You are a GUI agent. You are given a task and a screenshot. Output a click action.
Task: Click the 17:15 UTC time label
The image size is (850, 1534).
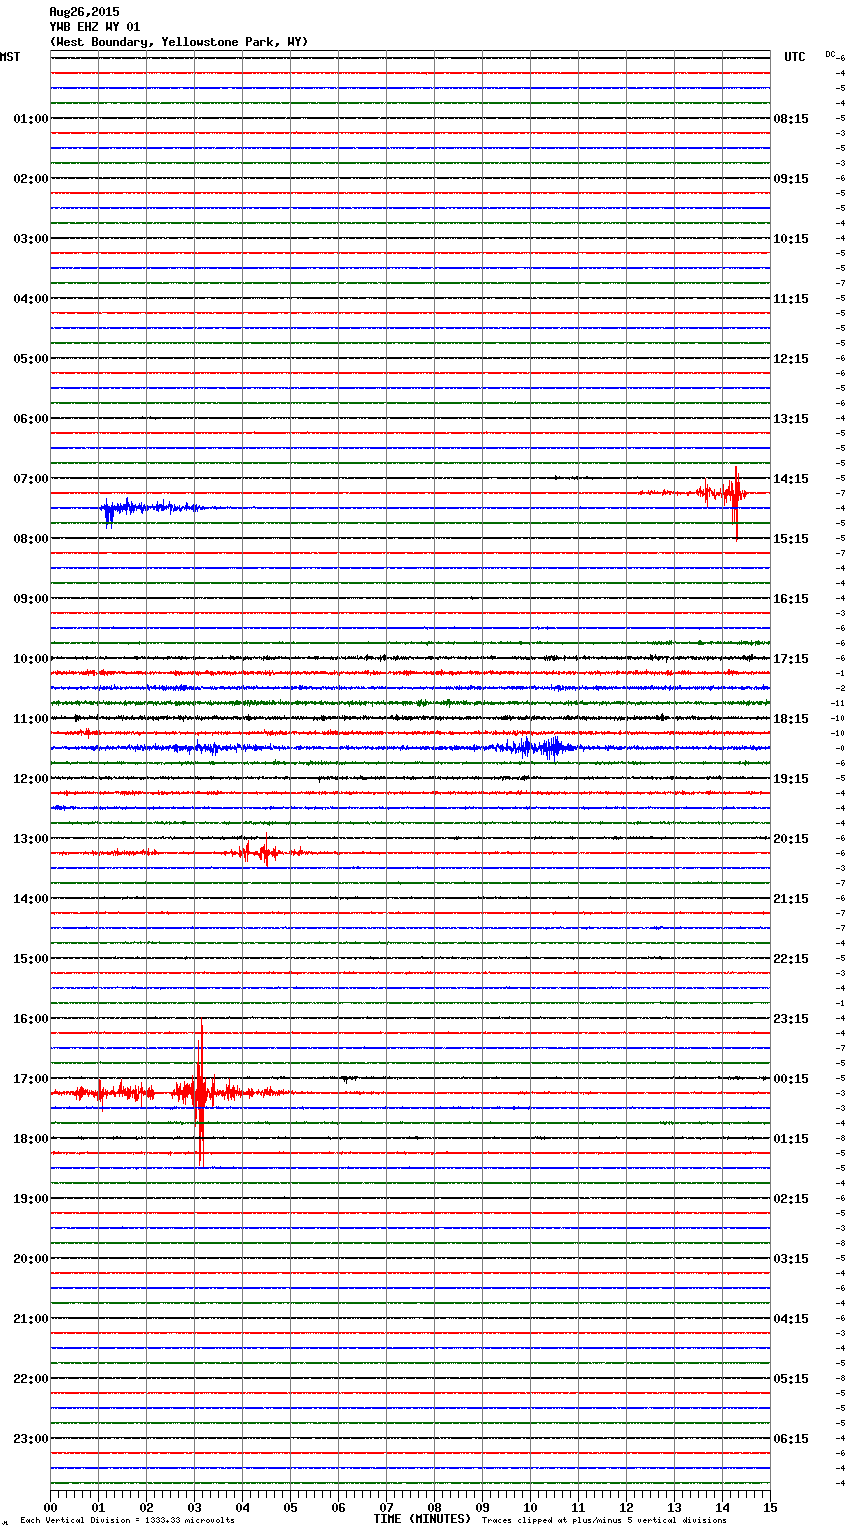pyautogui.click(x=791, y=659)
